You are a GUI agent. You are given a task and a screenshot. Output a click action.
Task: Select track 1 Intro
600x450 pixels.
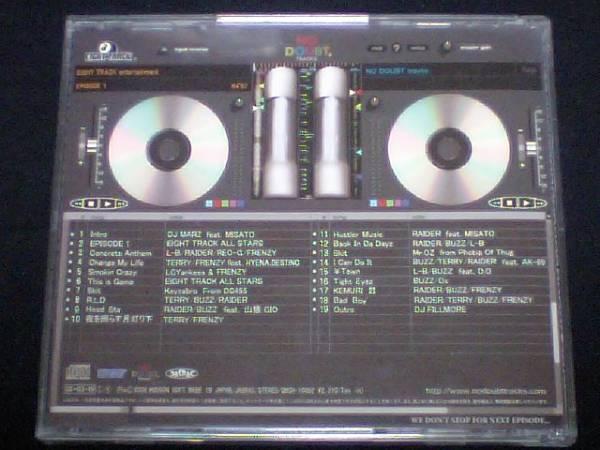coord(98,234)
